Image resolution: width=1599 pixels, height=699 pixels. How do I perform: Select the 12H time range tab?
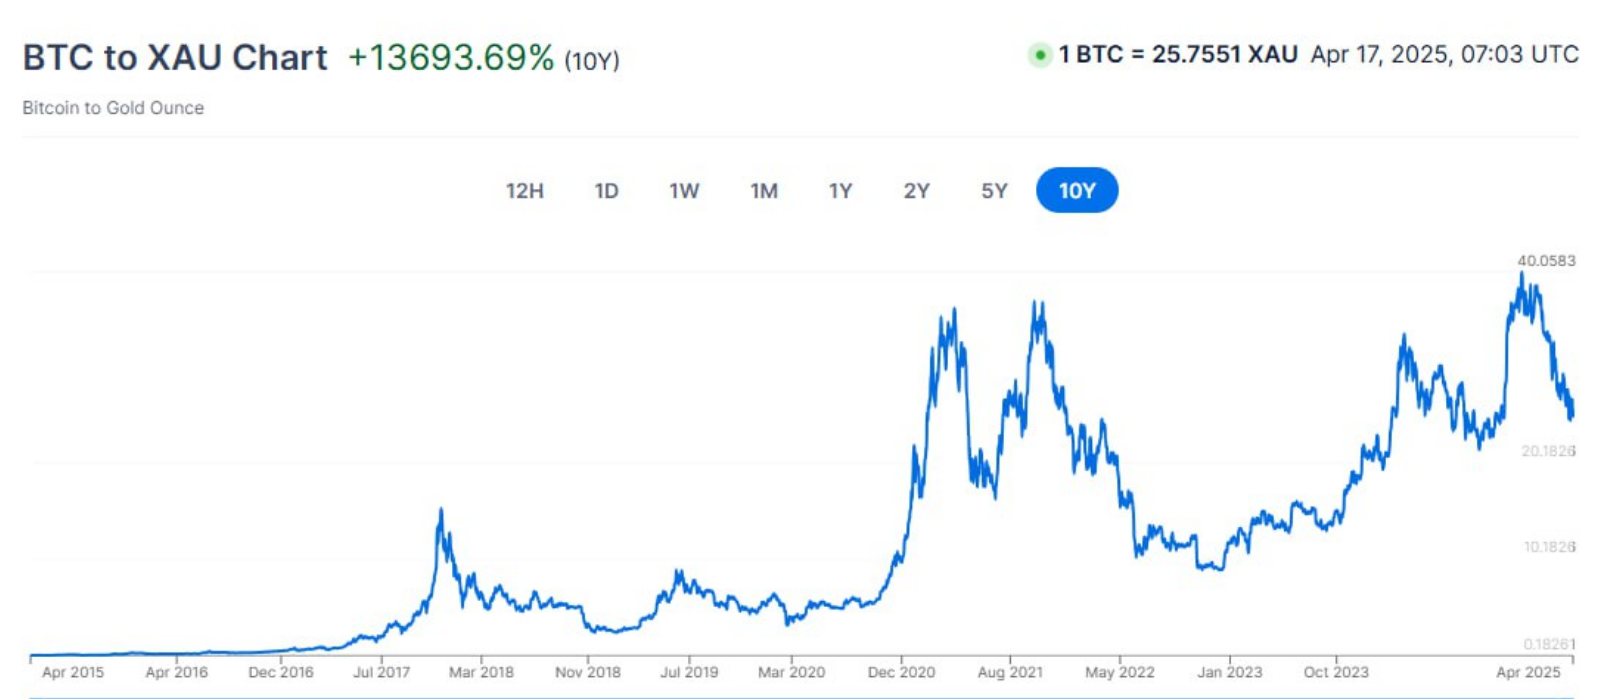point(524,191)
